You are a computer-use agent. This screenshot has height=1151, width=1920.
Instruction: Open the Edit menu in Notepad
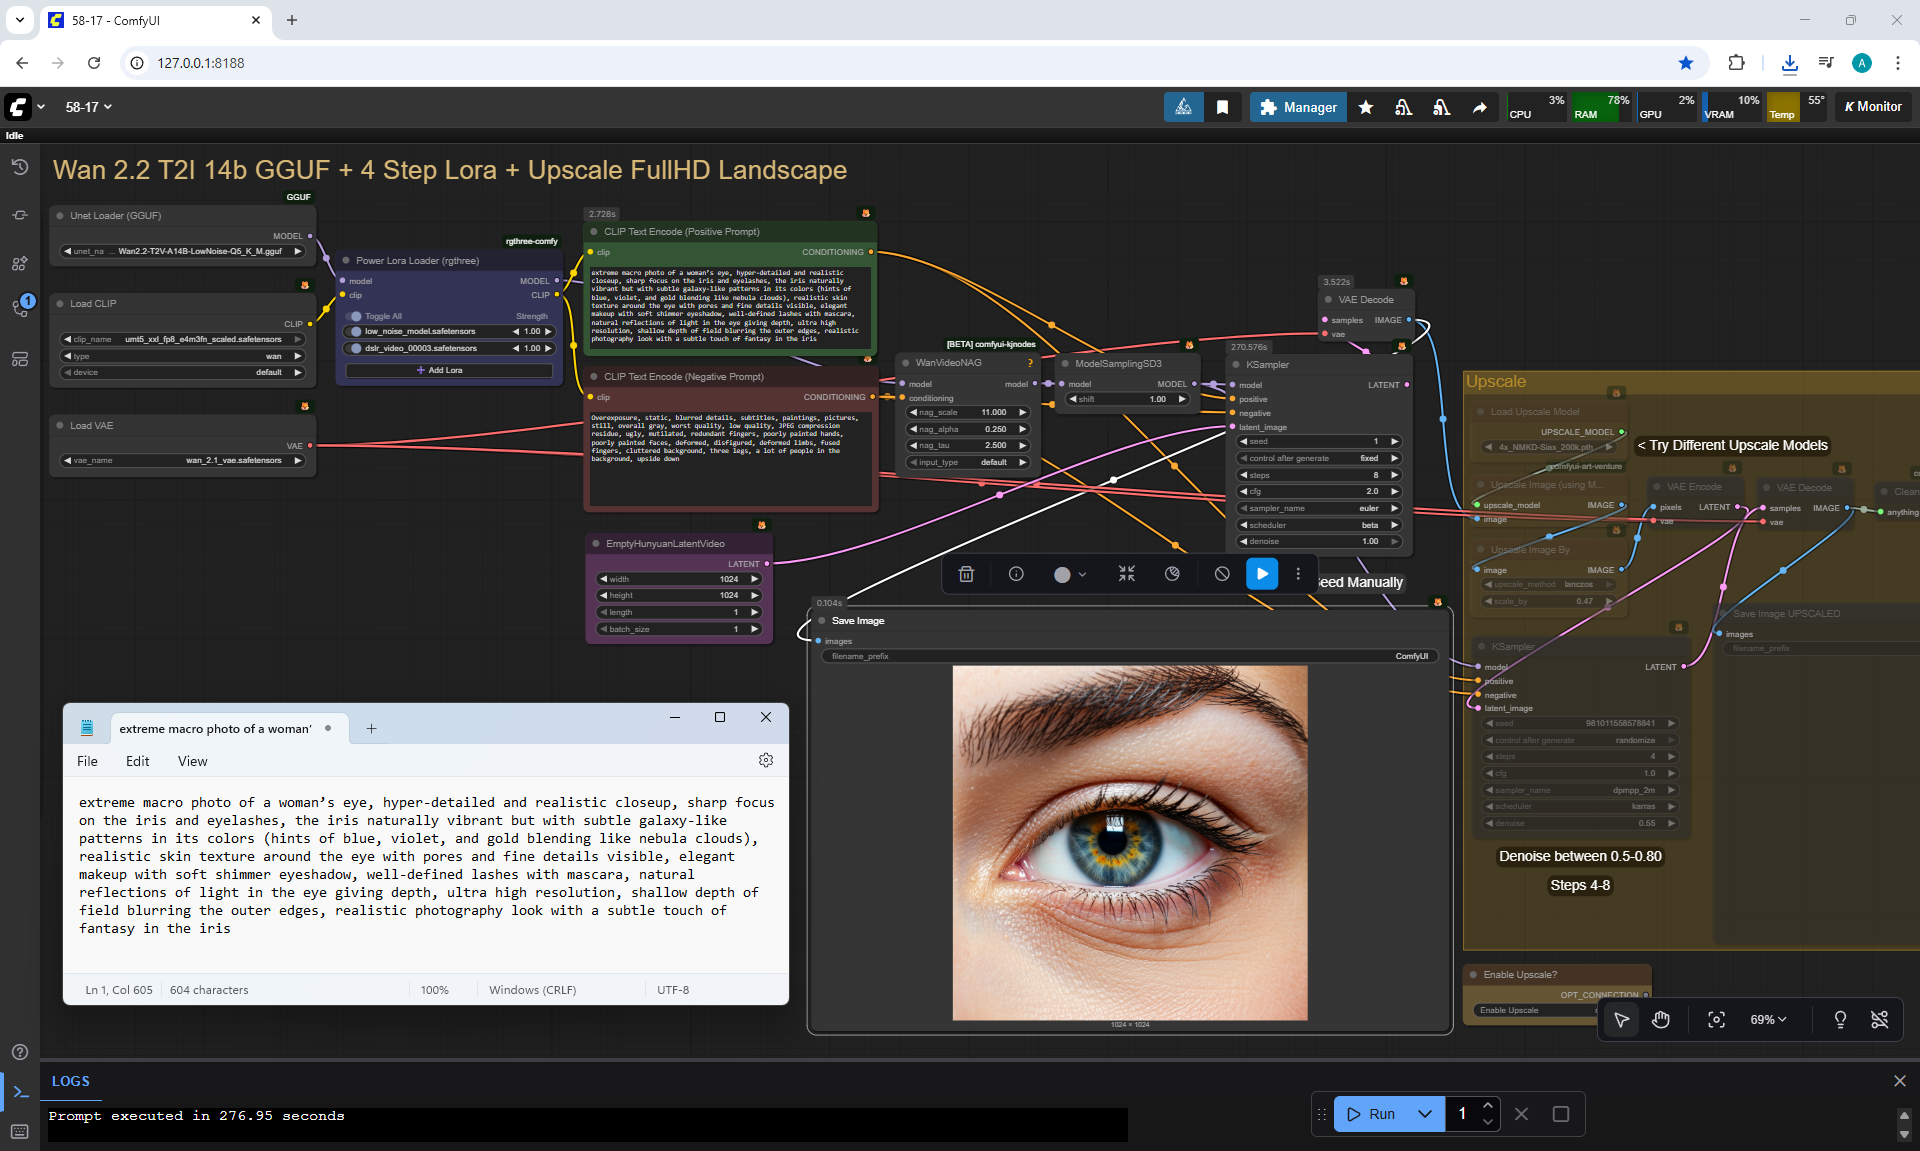(x=137, y=761)
